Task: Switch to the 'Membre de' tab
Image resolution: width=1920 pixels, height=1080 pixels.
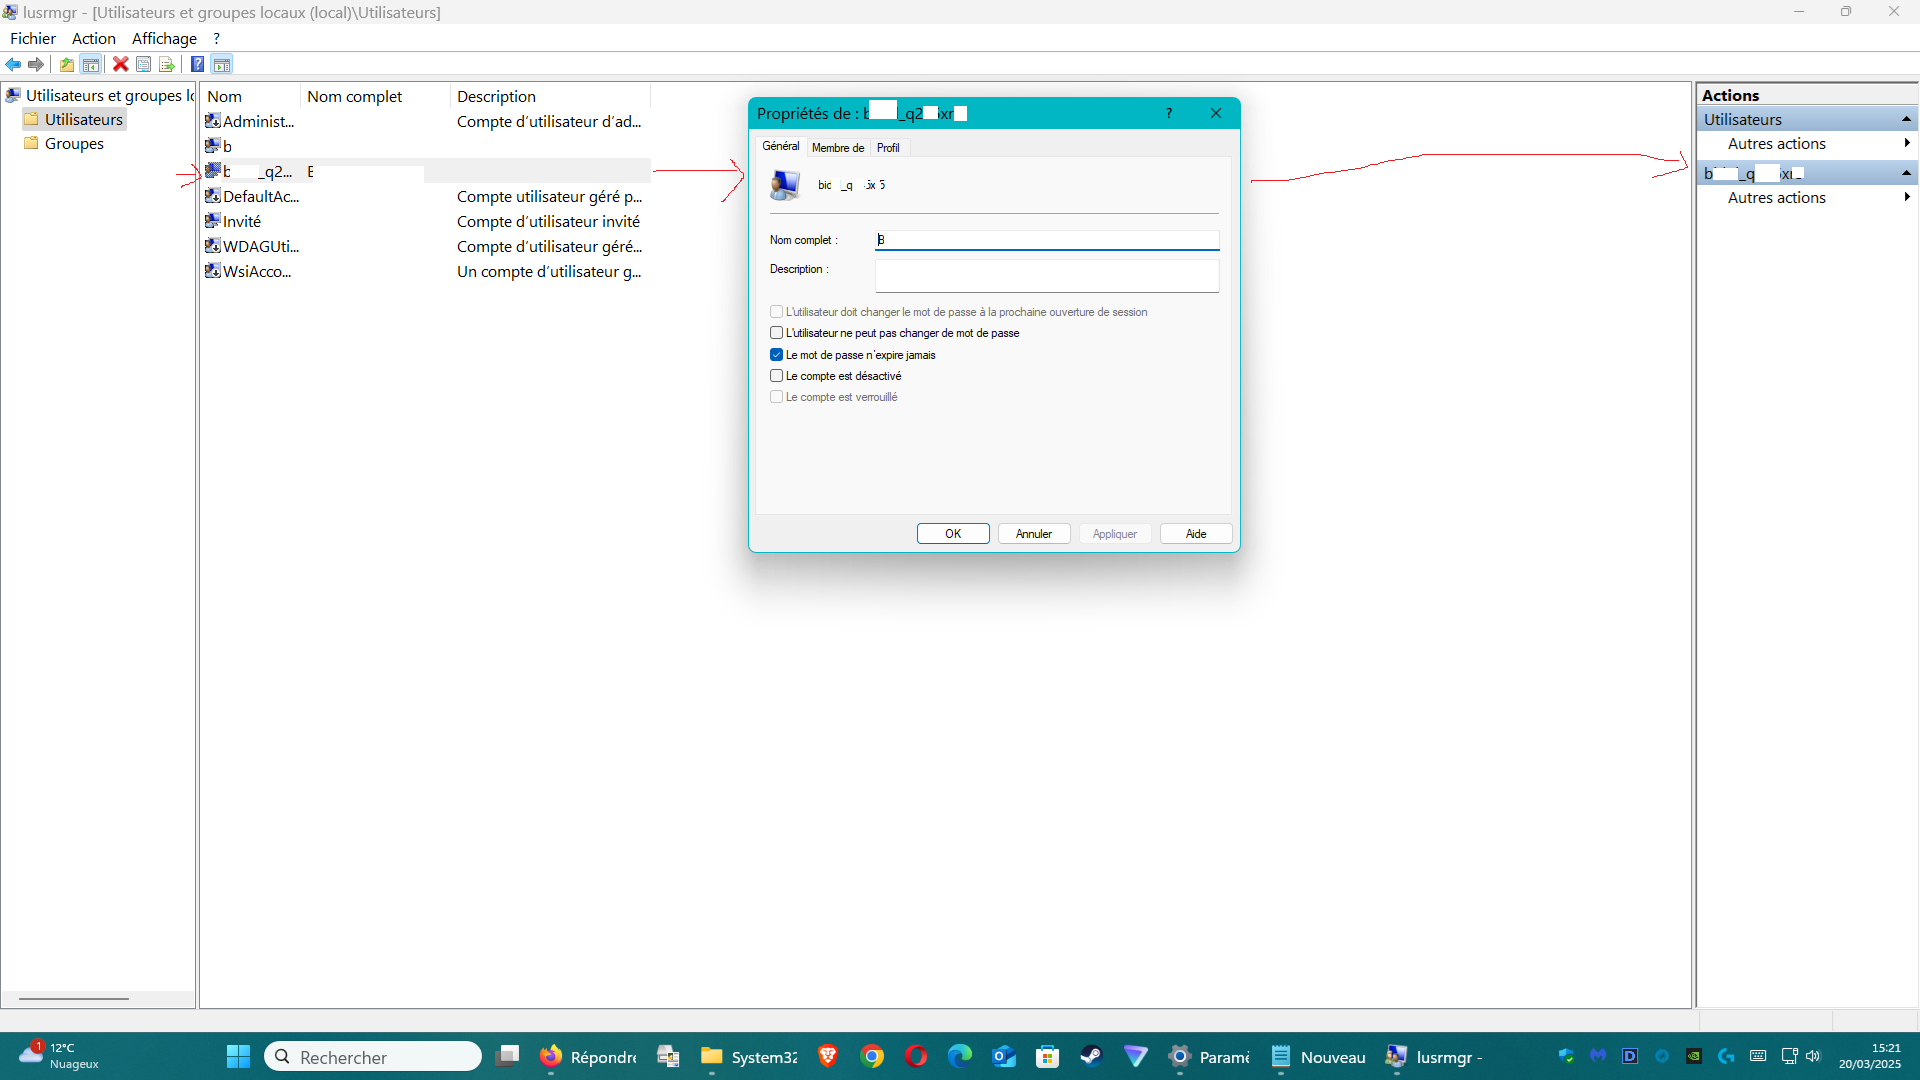Action: (x=837, y=148)
